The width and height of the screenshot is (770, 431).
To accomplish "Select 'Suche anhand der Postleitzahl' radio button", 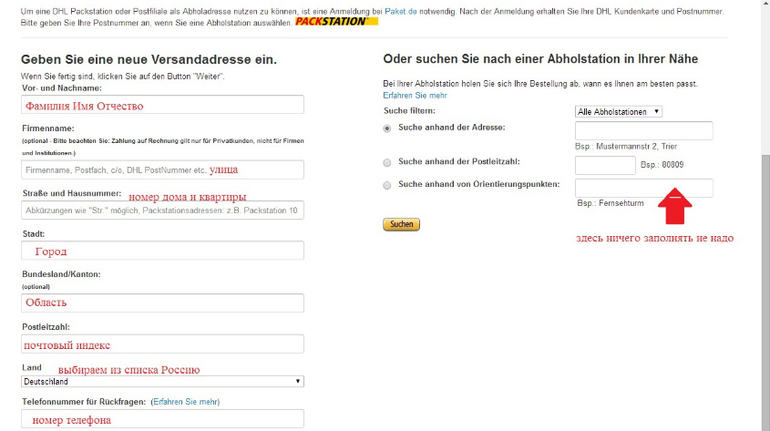I will click(x=388, y=162).
